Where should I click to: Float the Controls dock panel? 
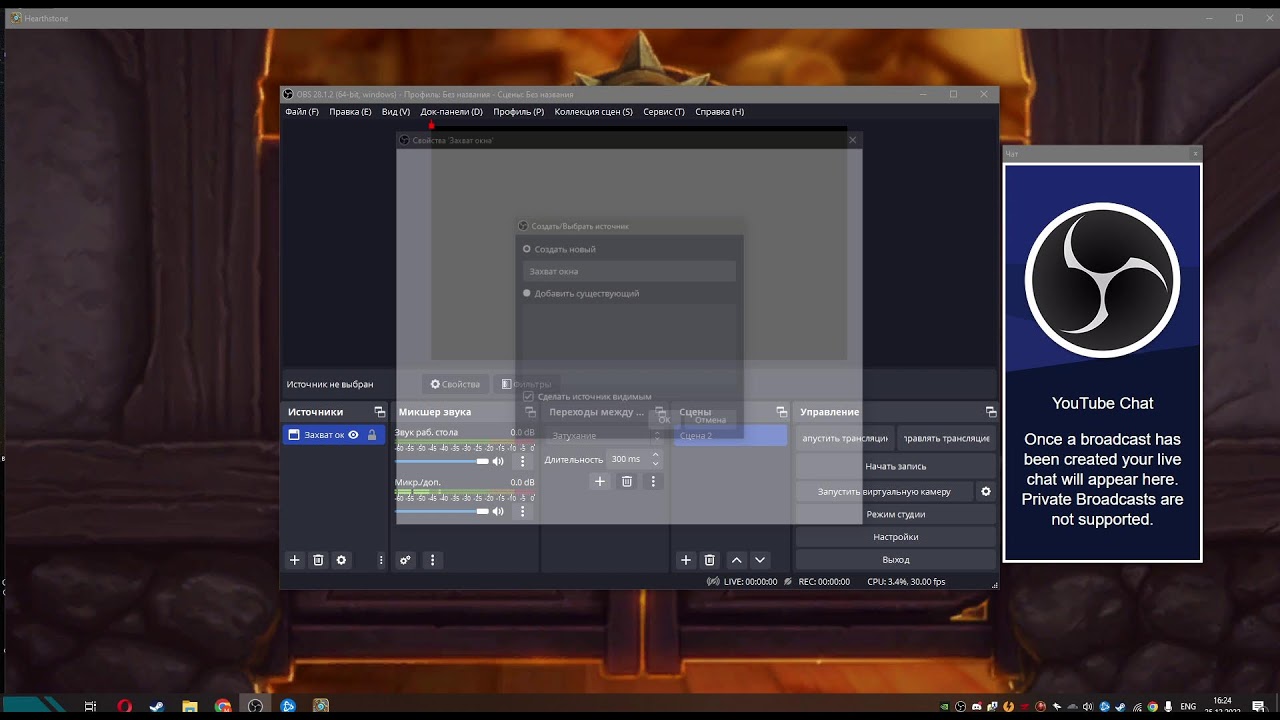click(x=991, y=412)
